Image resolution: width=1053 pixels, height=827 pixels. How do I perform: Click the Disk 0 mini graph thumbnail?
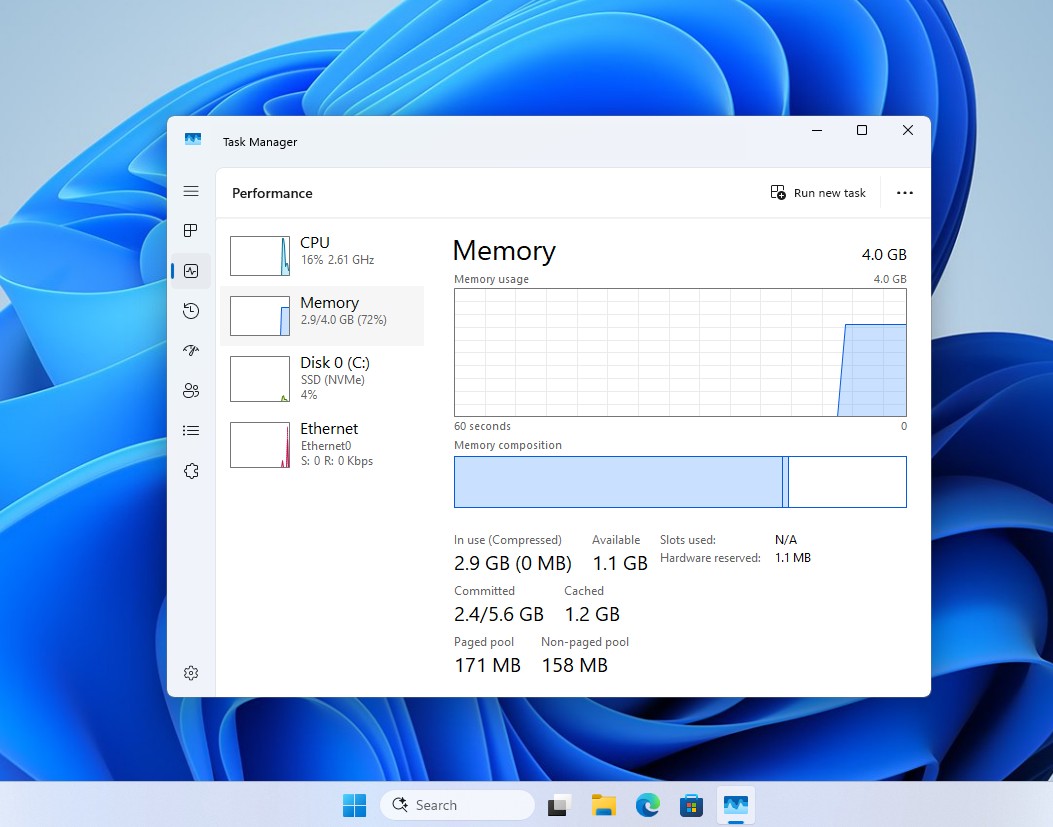click(260, 379)
